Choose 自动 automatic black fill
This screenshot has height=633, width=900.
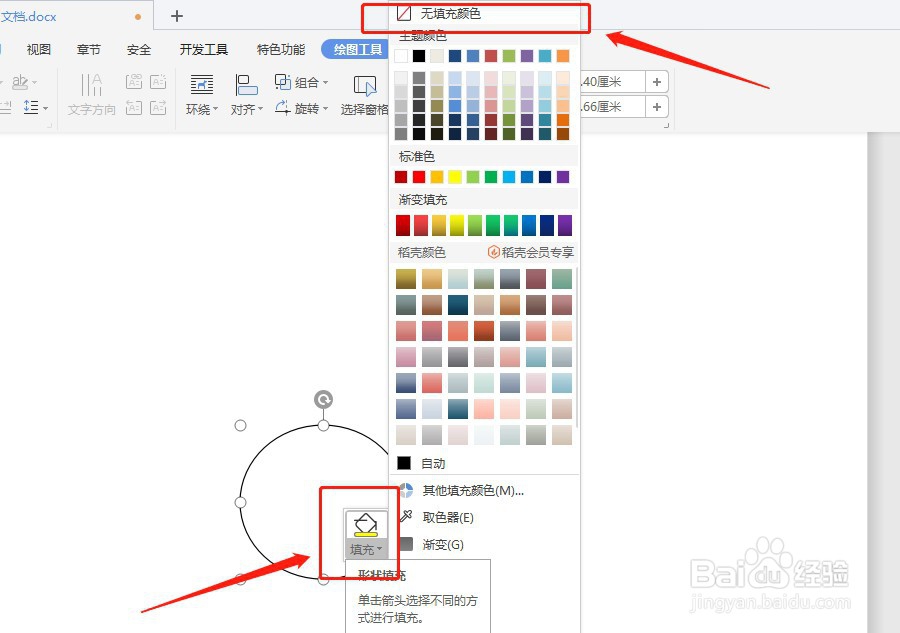(431, 462)
